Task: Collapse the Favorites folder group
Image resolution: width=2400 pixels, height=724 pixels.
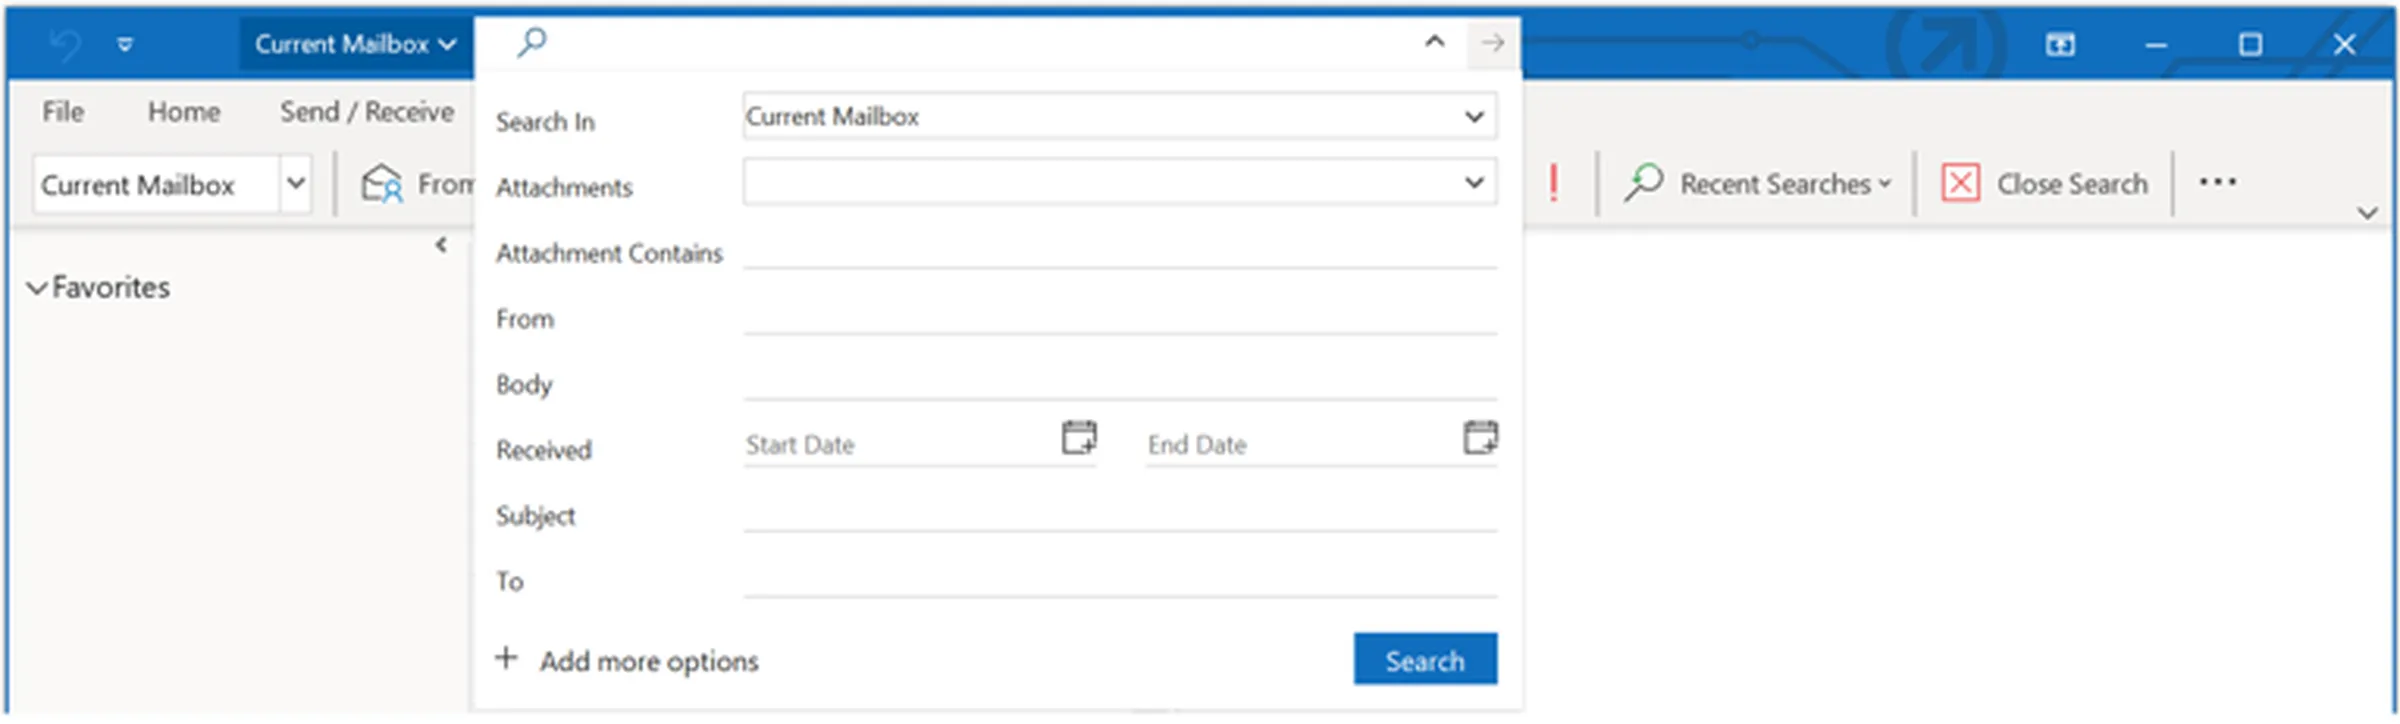Action: [x=37, y=288]
